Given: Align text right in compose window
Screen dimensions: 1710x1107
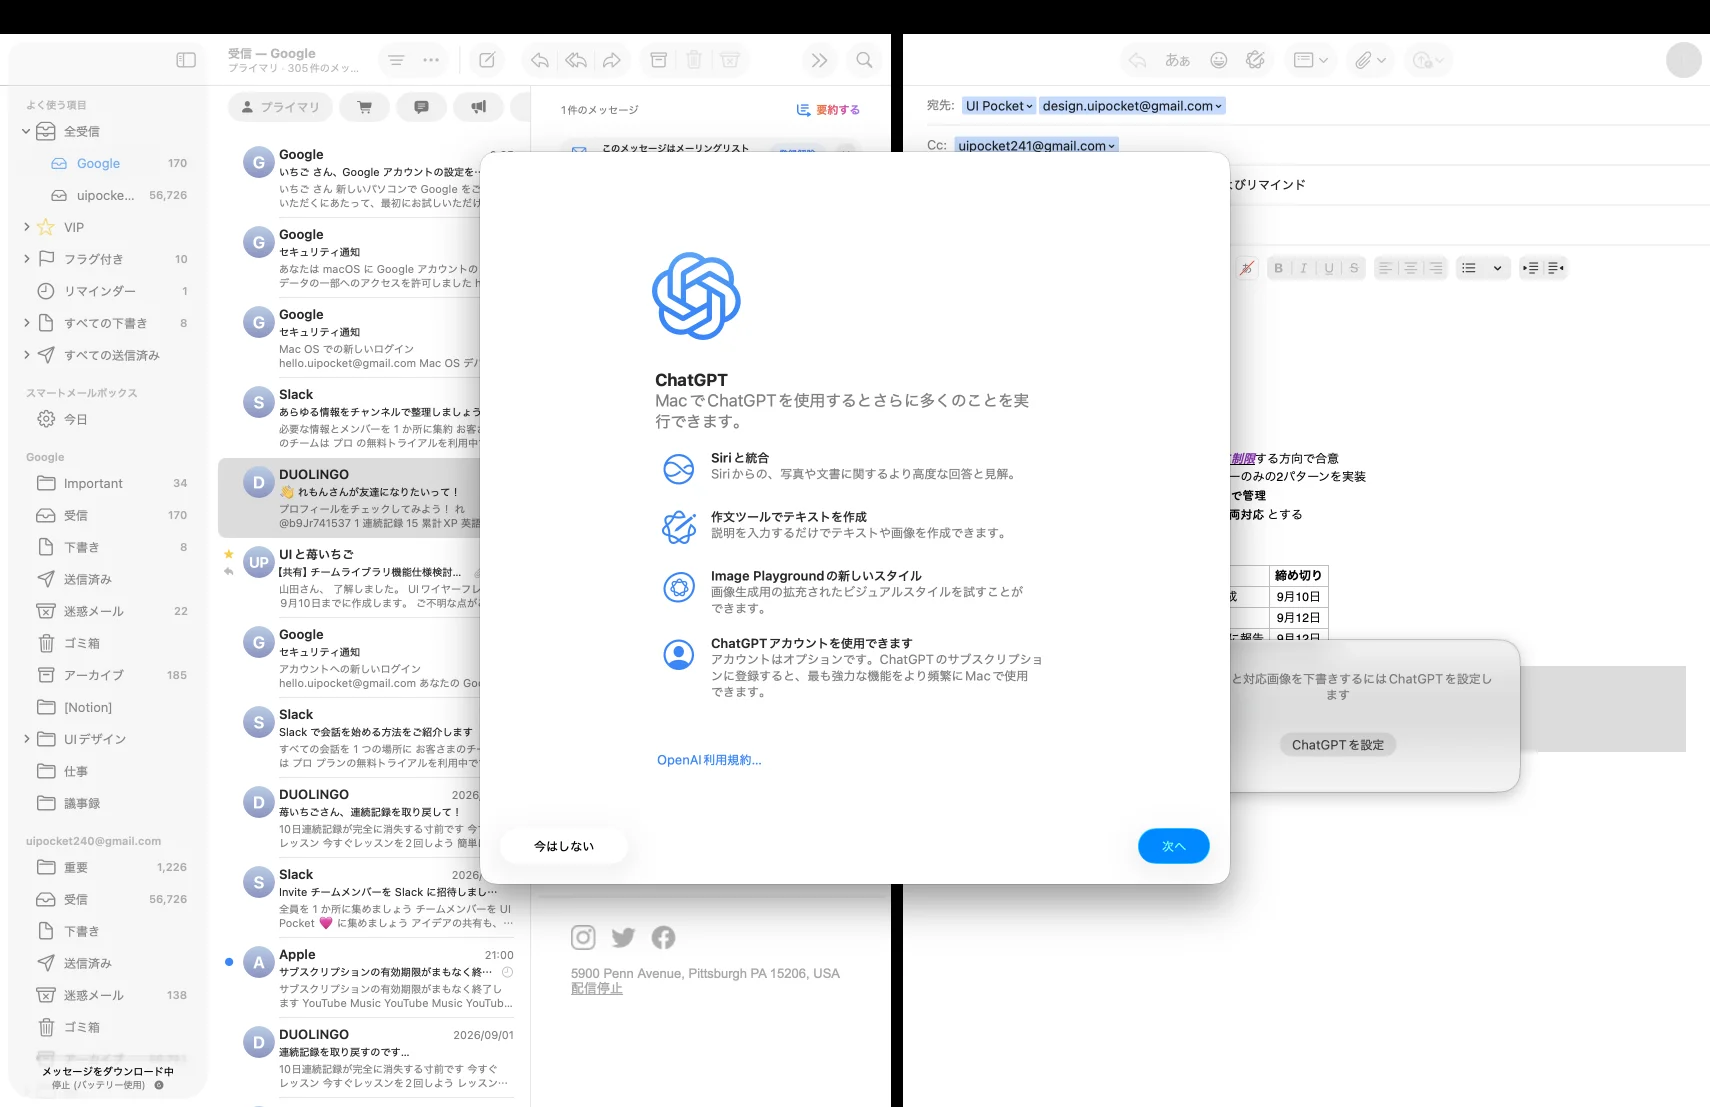Looking at the screenshot, I should (1435, 268).
